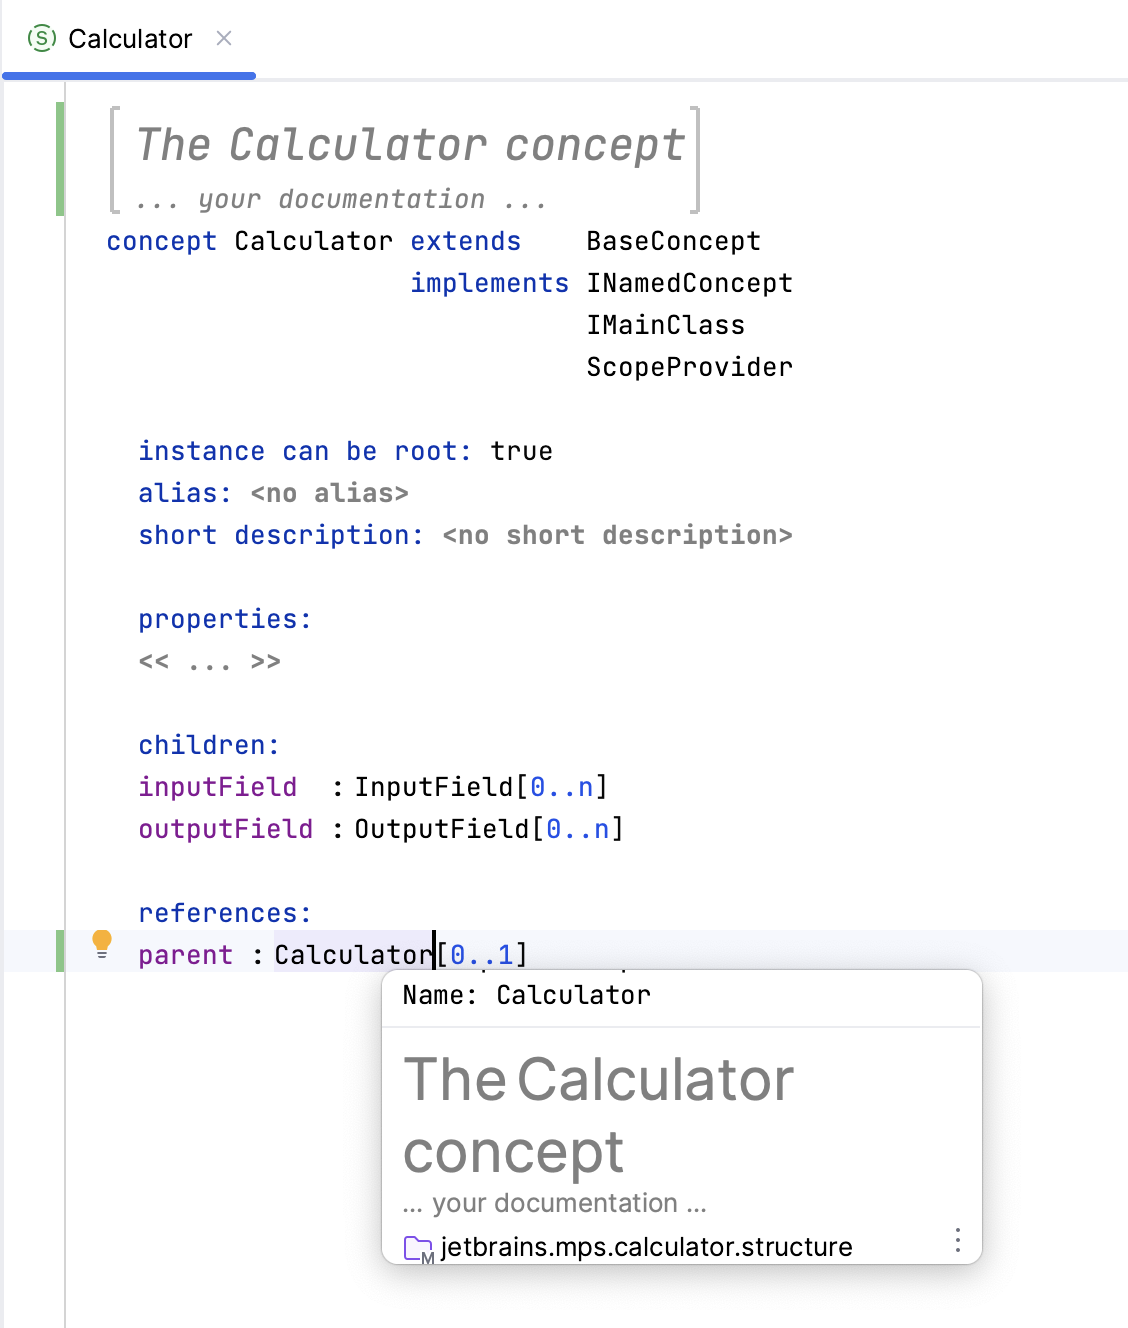Click the empty alias field

click(x=329, y=493)
